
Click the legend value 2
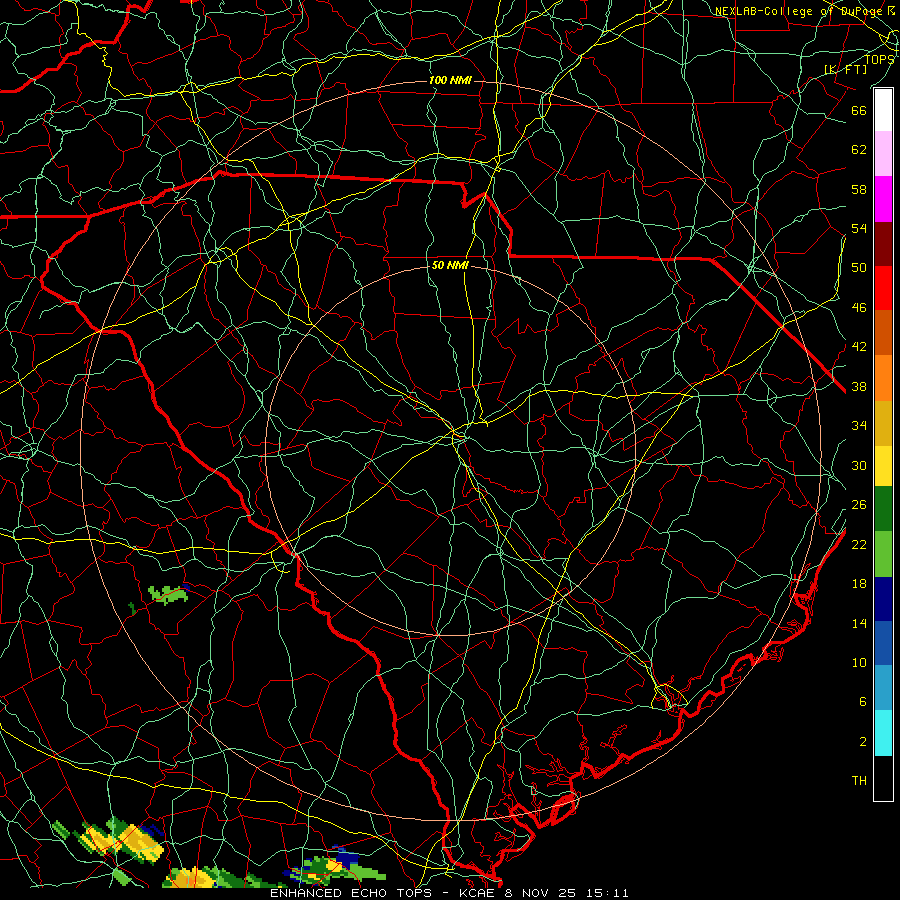click(x=862, y=741)
